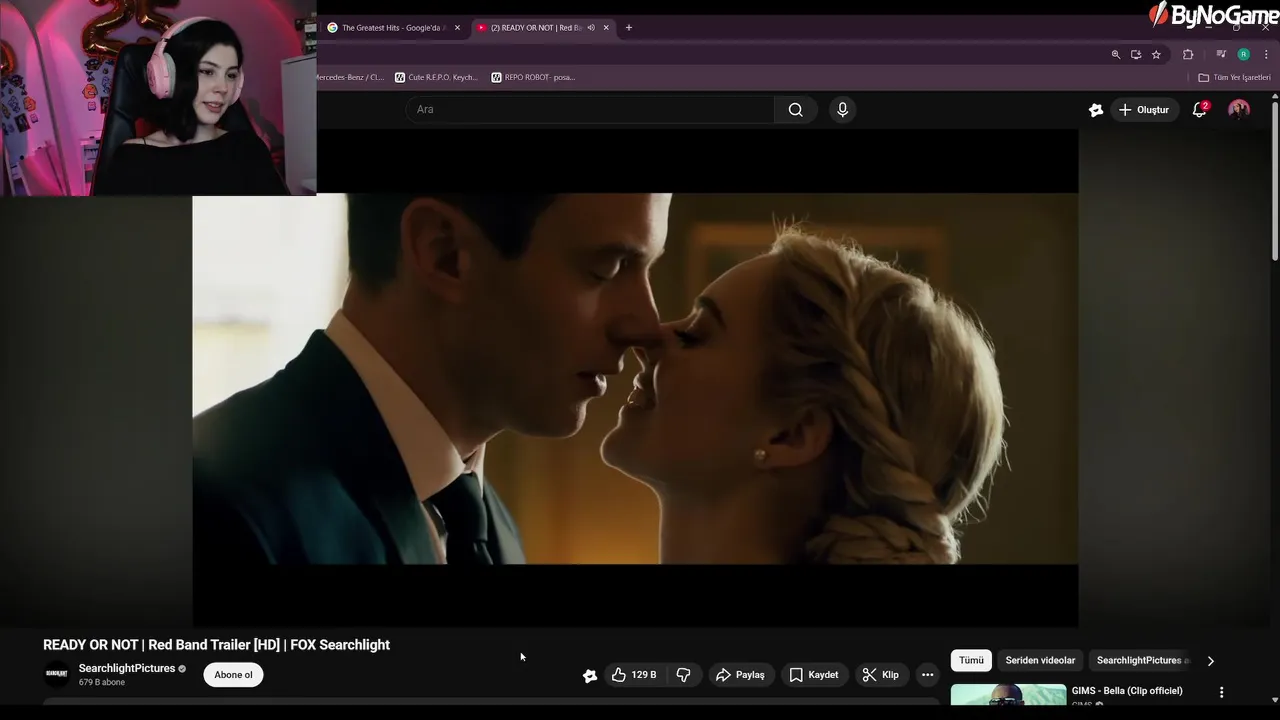Select the SearchlightPictures filter chip
The image size is (1280, 720).
click(x=1142, y=661)
